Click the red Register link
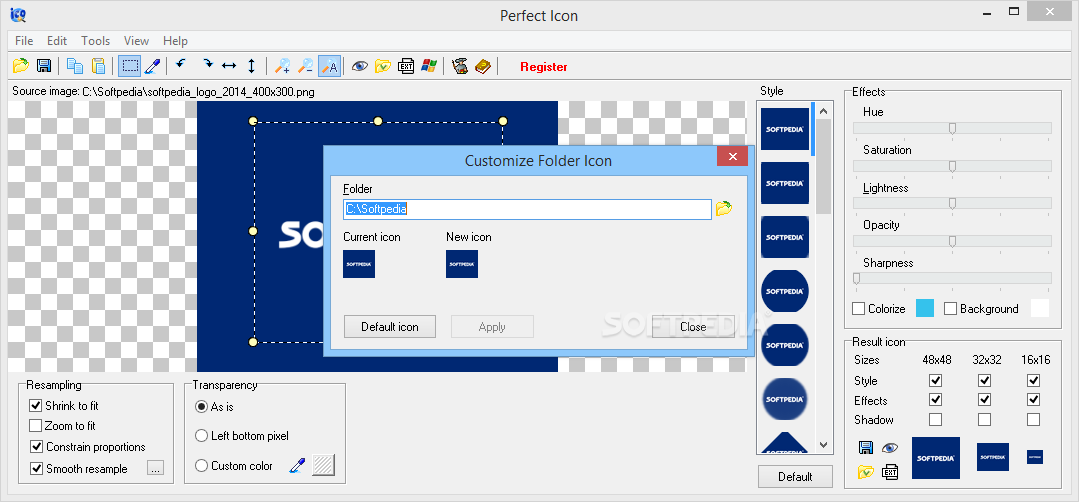The width and height of the screenshot is (1079, 502). point(544,67)
